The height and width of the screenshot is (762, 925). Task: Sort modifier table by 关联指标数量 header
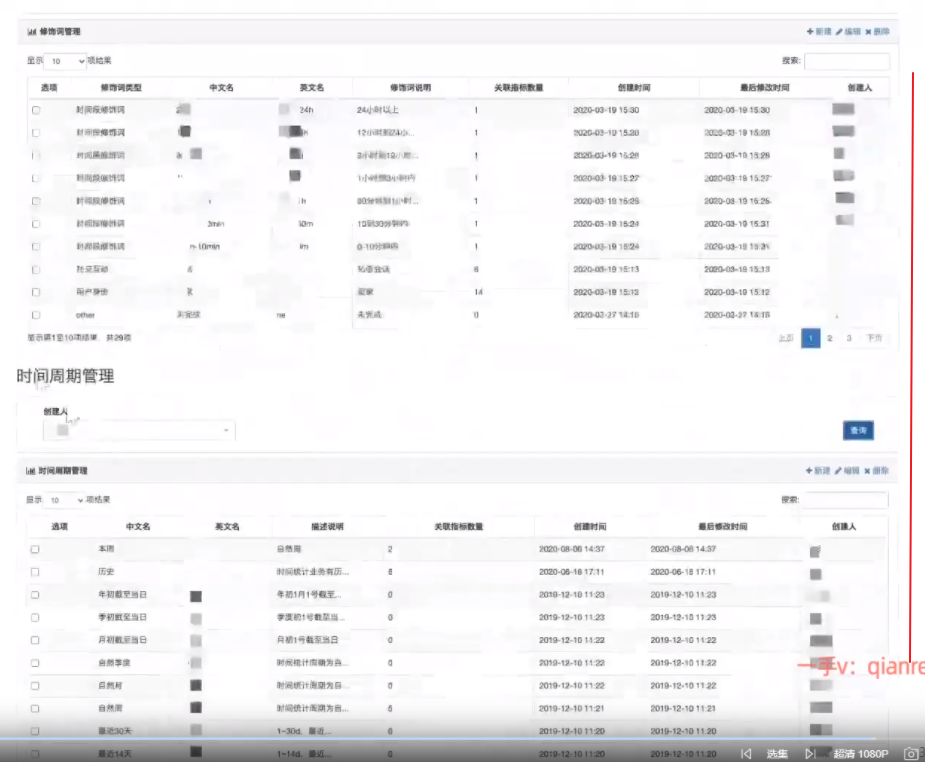pos(519,88)
